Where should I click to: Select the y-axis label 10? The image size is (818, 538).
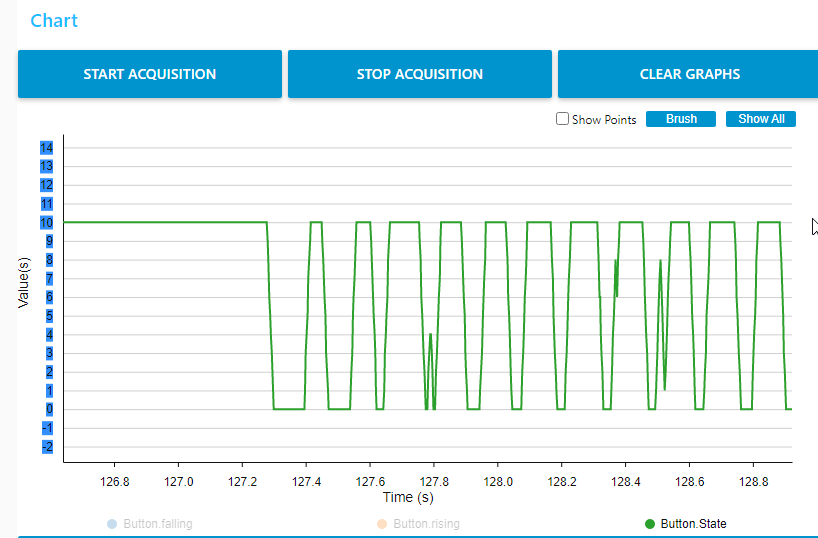(47, 223)
